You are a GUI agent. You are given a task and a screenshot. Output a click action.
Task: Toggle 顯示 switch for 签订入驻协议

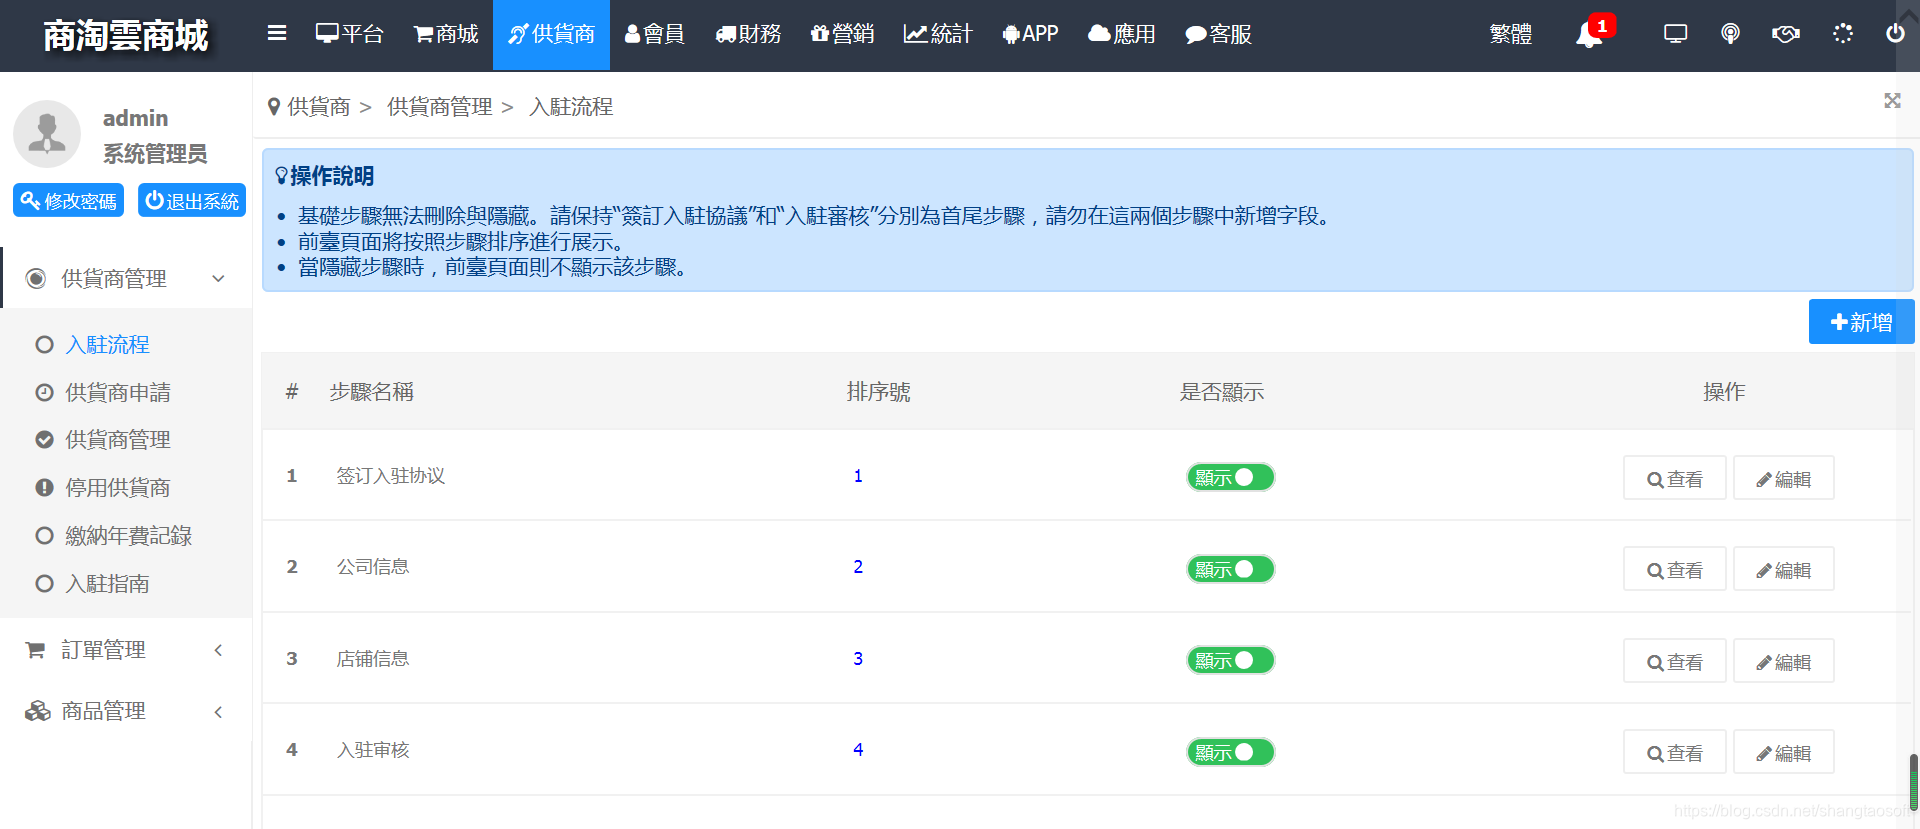(x=1230, y=477)
